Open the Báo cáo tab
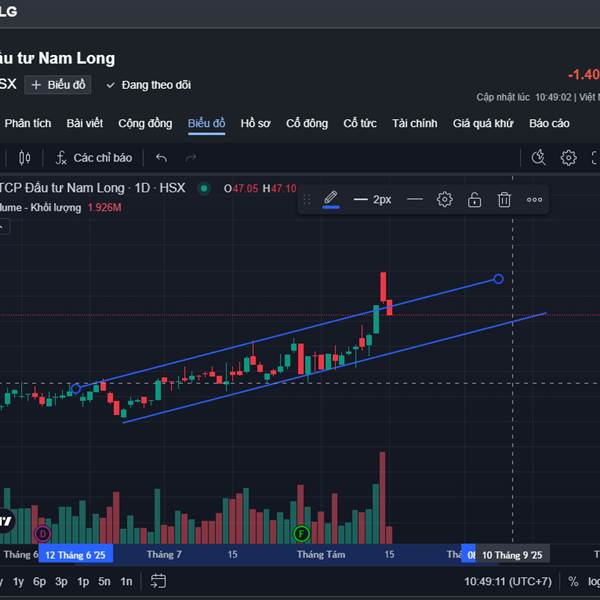 click(x=549, y=123)
